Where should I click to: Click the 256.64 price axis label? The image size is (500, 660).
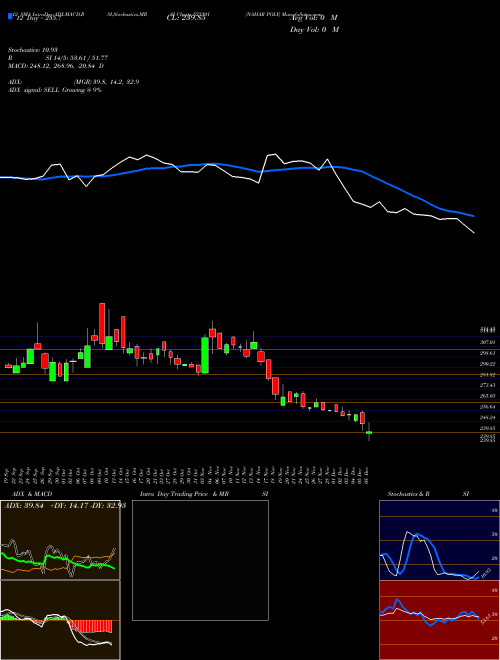coord(488,407)
